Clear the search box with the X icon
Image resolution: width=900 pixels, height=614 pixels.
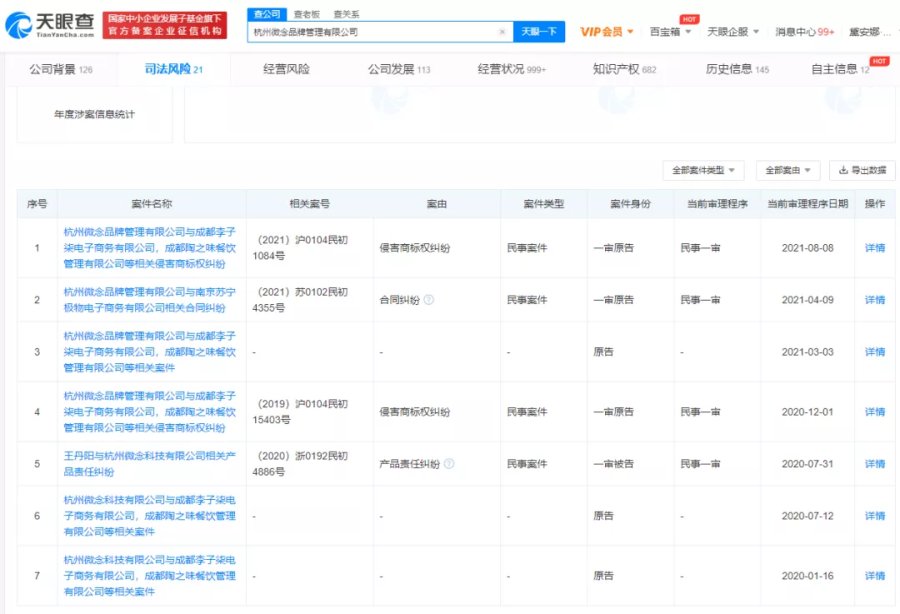502,32
